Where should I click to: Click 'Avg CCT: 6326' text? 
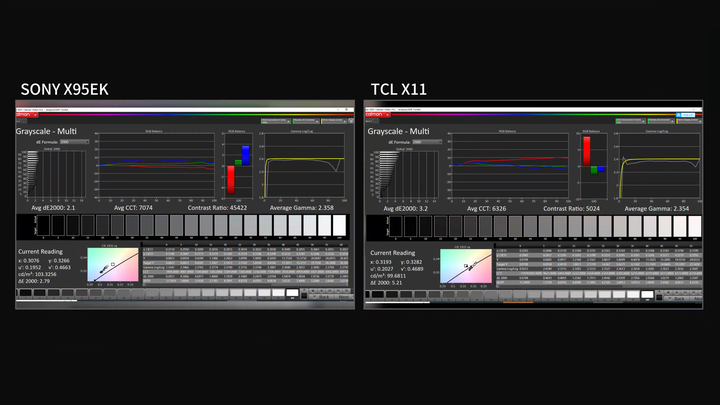tap(486, 208)
